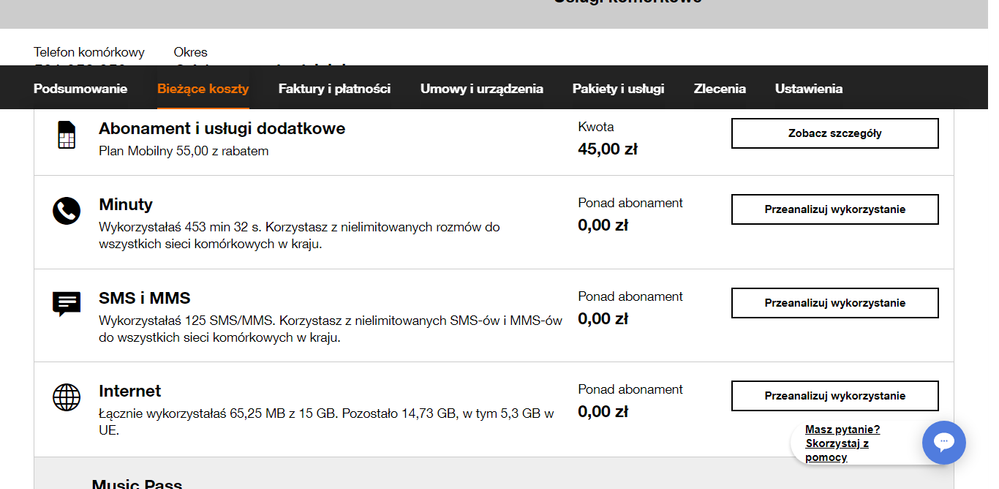Open the Pakiety i usługi tab
The height and width of the screenshot is (489, 999).
pos(618,89)
